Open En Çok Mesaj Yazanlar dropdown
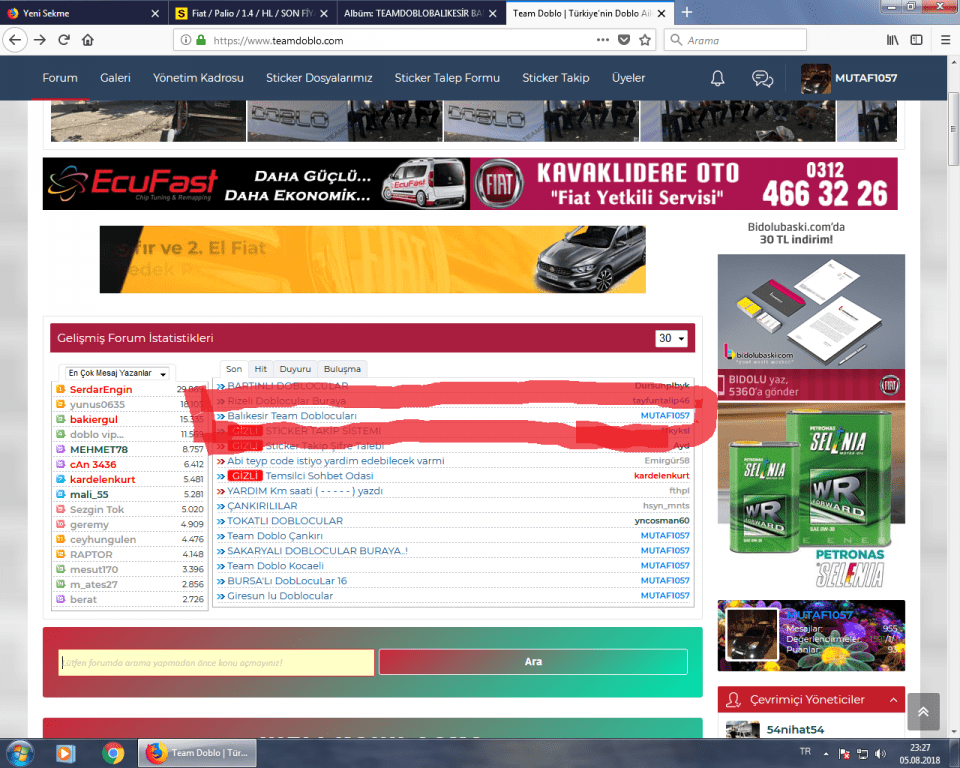Image resolution: width=960 pixels, height=768 pixels. (117, 373)
